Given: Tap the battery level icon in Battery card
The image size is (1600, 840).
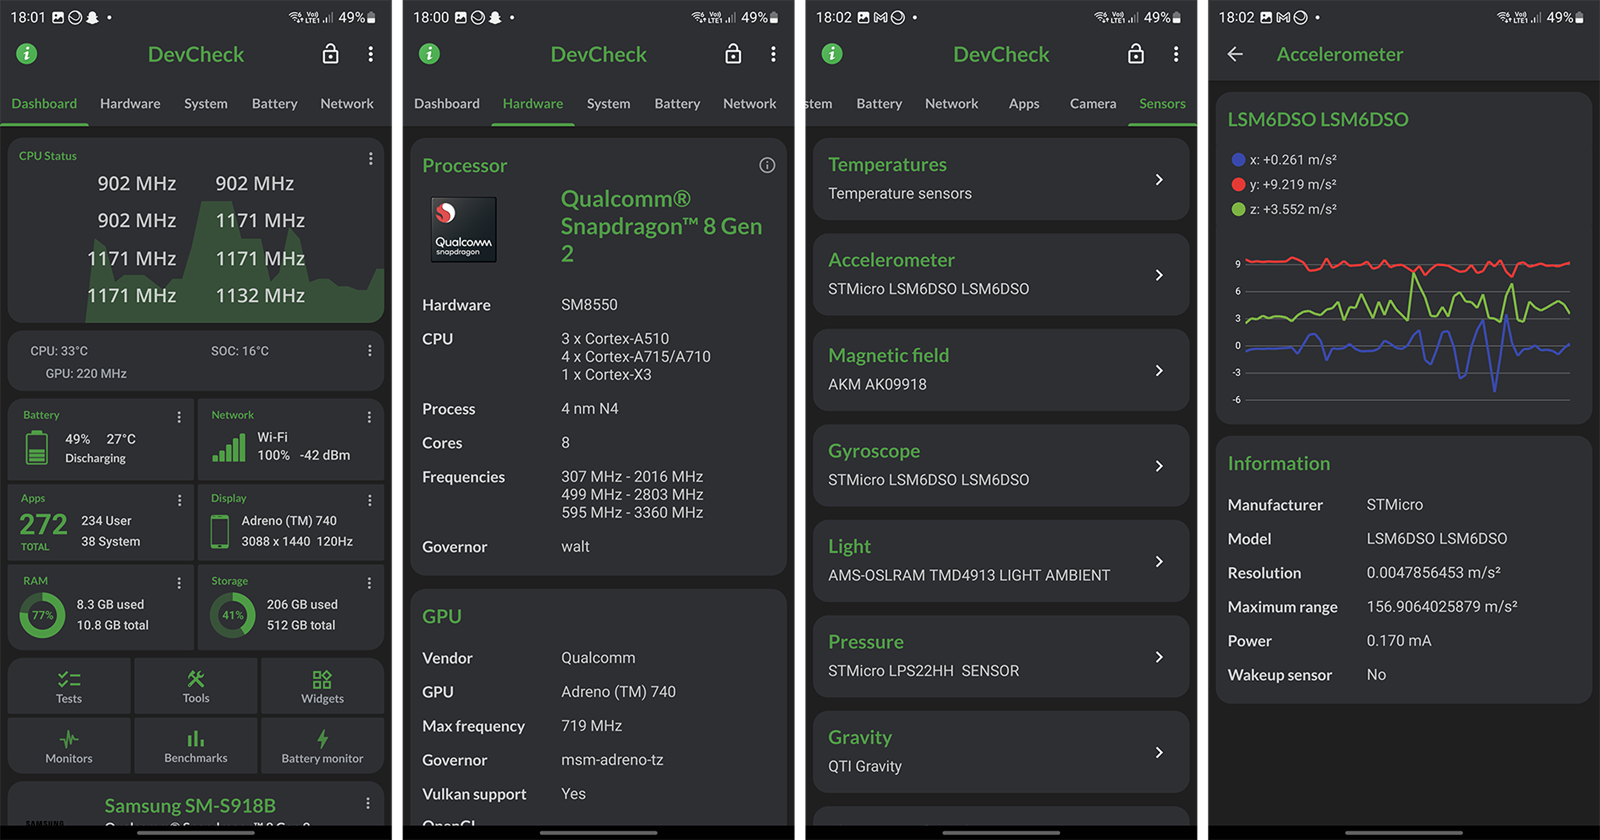Looking at the screenshot, I should coord(37,447).
